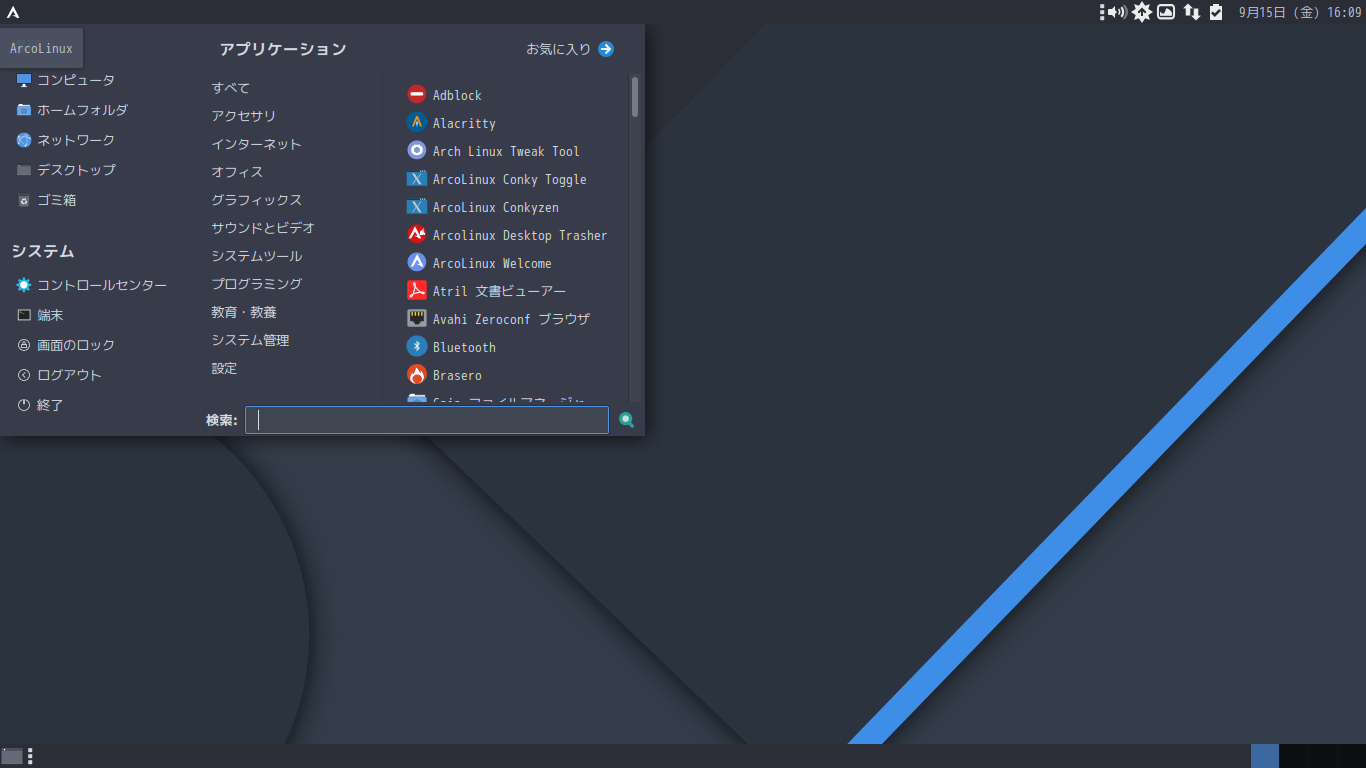
Task: Select サウンドとビデオ category
Action: [263, 228]
